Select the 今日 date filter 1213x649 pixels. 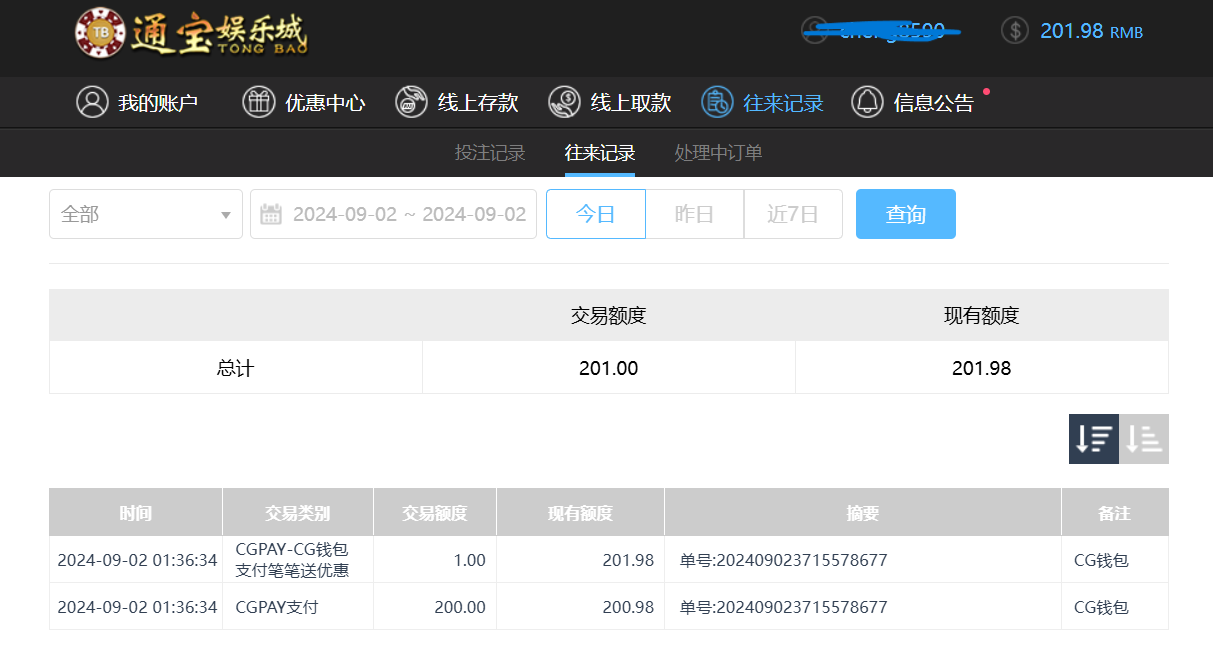tap(595, 213)
